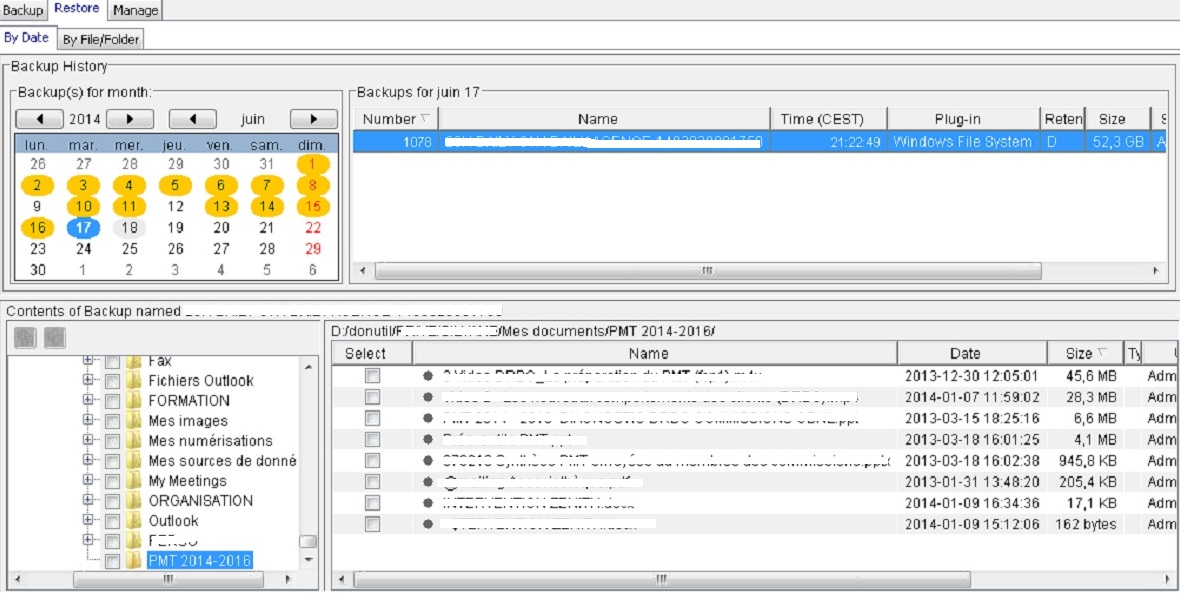This screenshot has height=593, width=1180.
Task: Click the file bullet icon on the first listed file
Action: coord(428,376)
